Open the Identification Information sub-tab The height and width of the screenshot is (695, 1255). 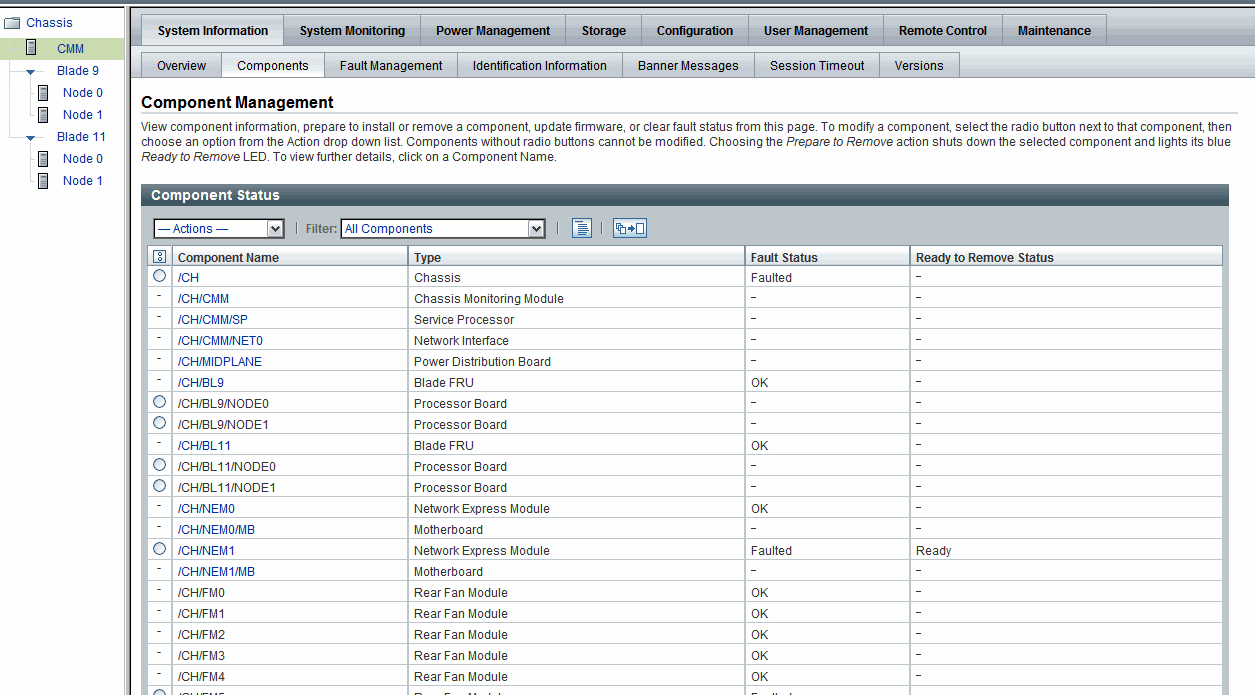click(x=540, y=66)
